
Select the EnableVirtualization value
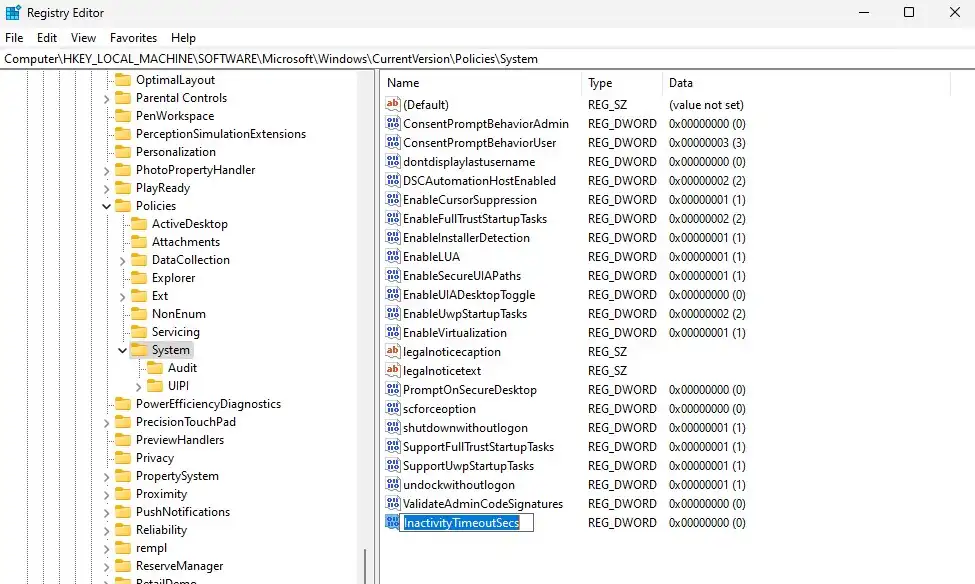click(x=455, y=333)
